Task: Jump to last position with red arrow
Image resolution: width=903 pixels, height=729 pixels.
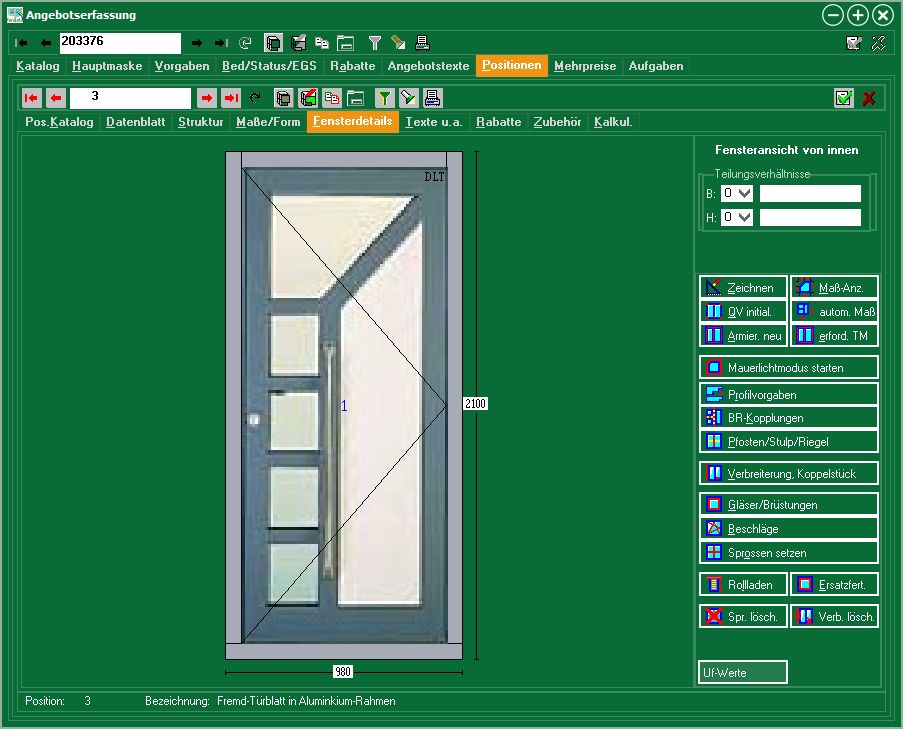Action: click(231, 98)
